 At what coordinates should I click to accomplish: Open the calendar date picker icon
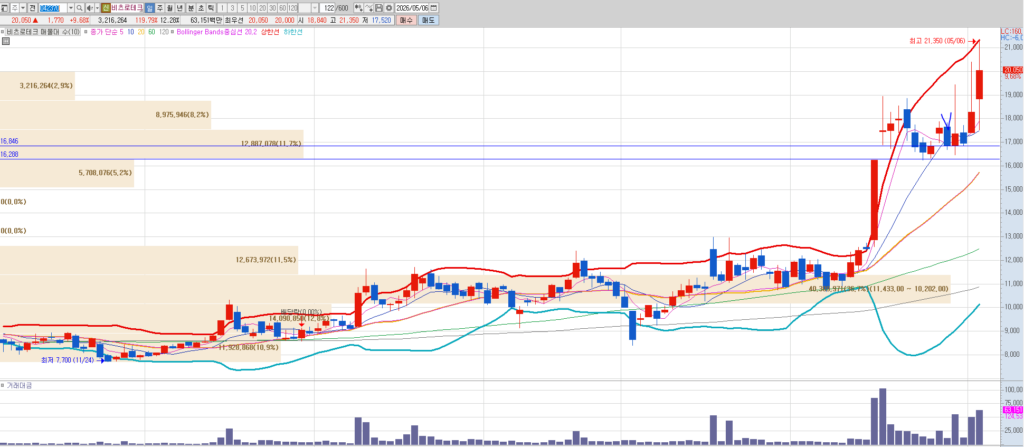pyautogui.click(x=434, y=8)
